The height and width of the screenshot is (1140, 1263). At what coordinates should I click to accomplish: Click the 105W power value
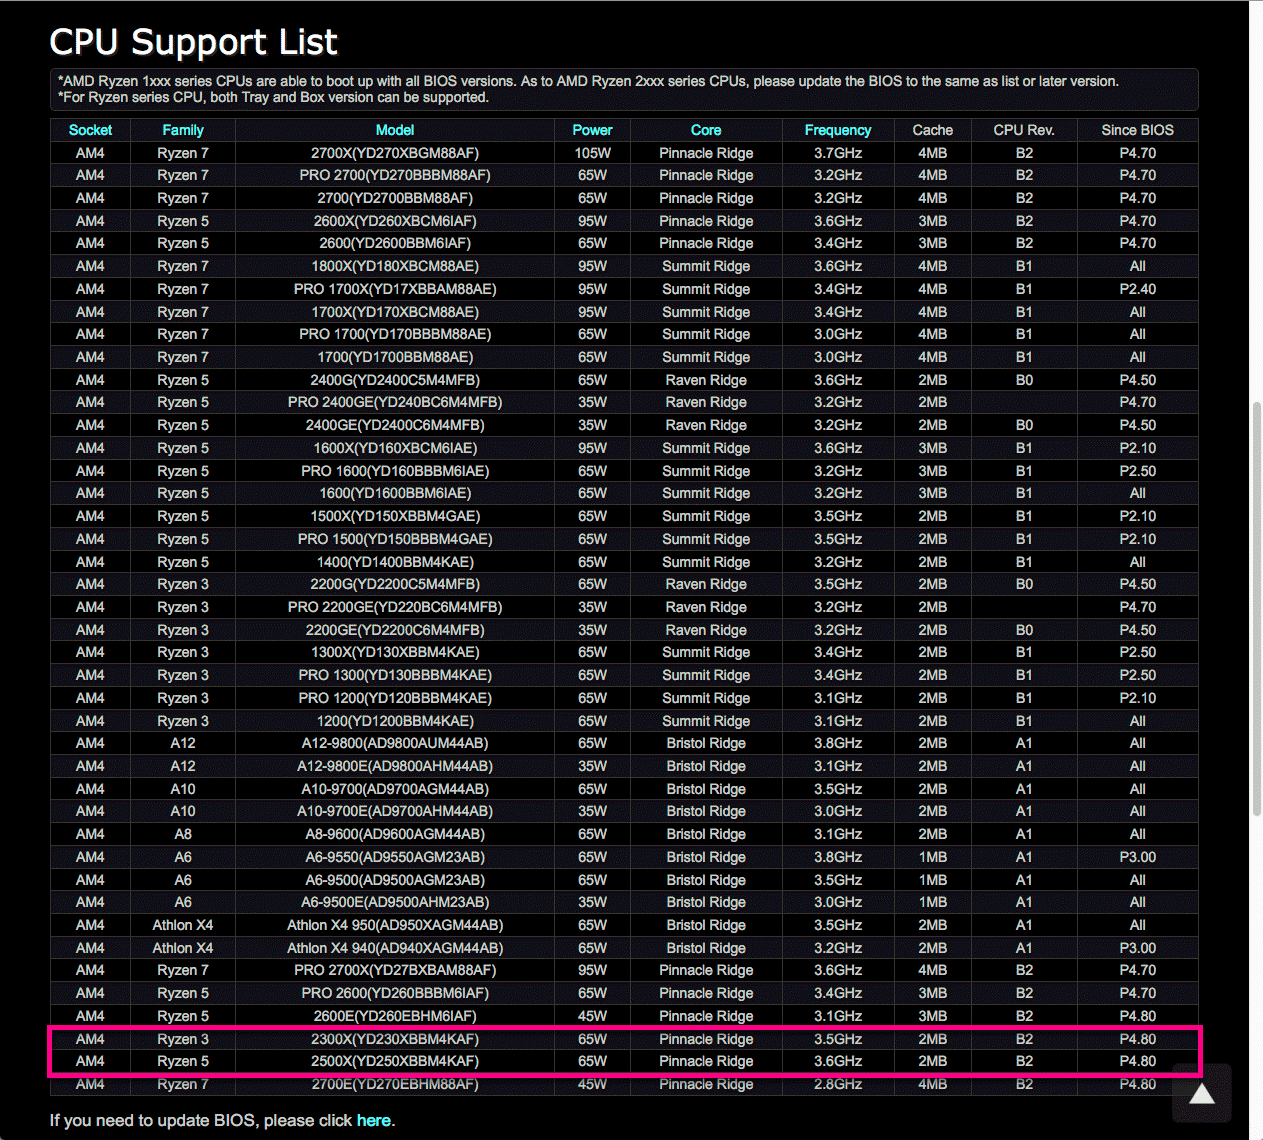(592, 153)
